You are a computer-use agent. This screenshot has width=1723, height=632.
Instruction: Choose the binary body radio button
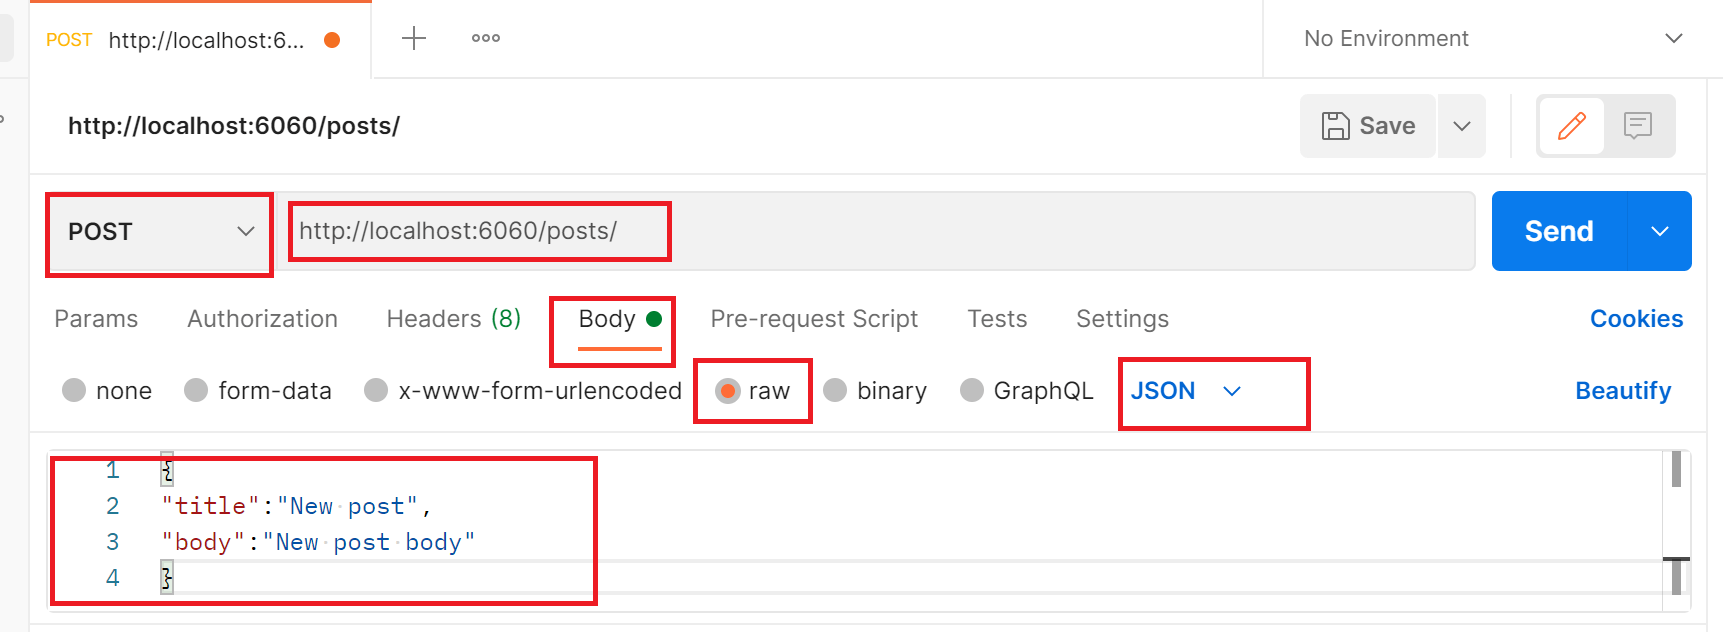point(835,390)
